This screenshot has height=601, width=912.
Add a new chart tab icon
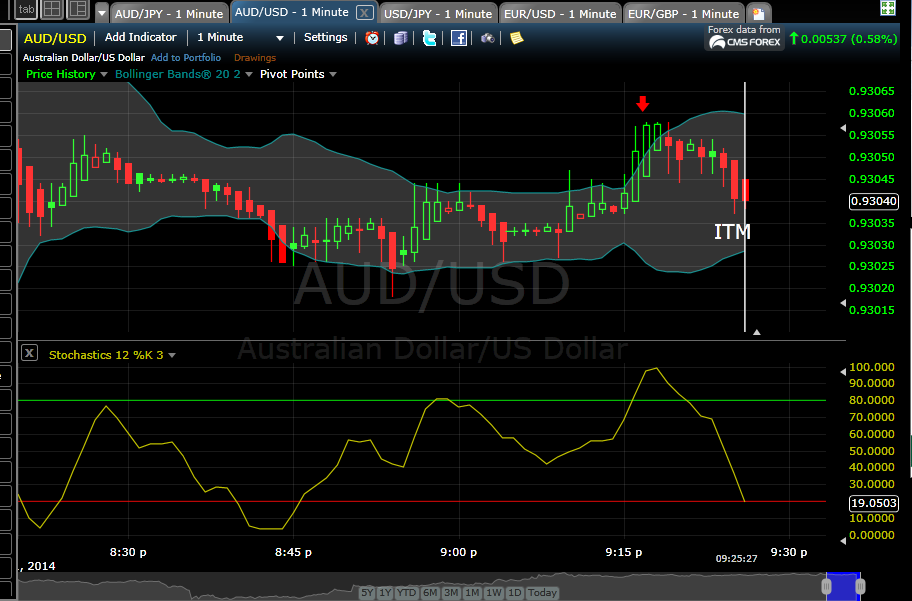pos(758,13)
